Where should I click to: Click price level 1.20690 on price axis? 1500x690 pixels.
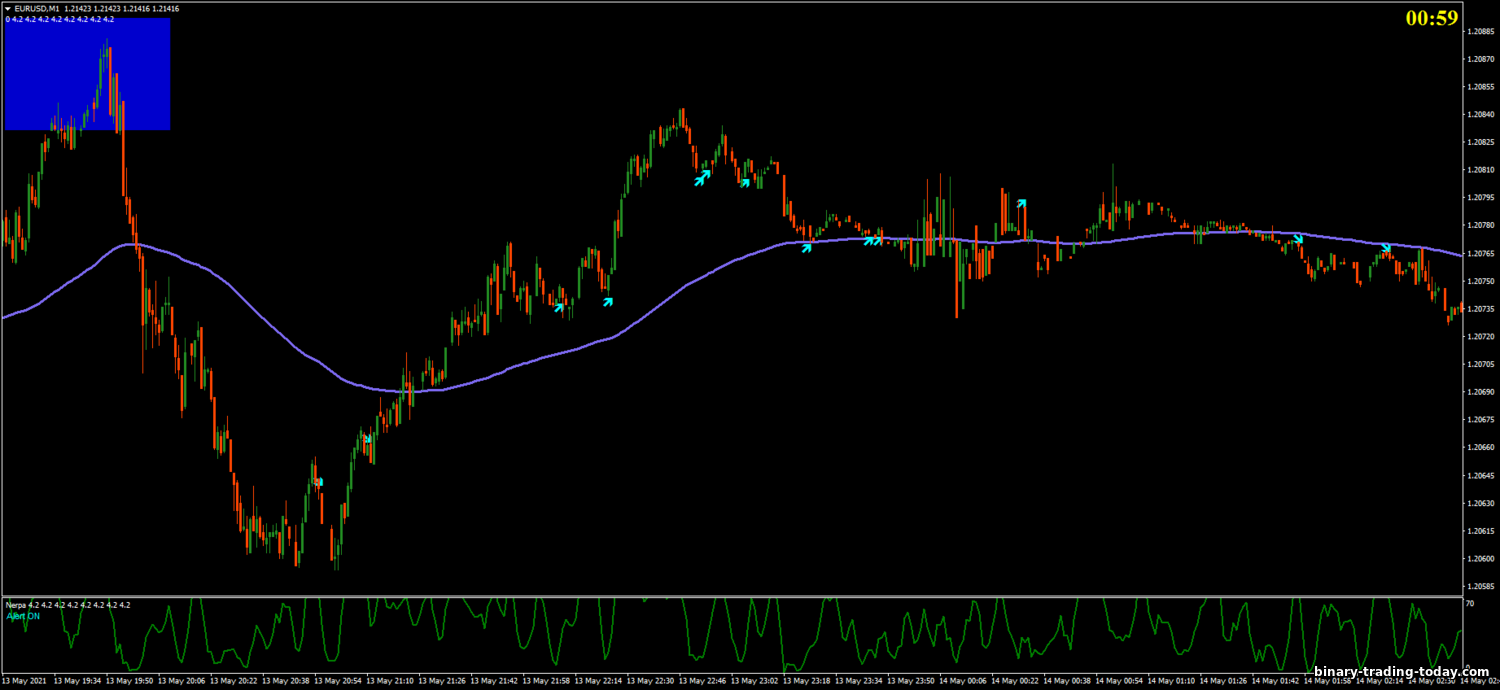(1479, 392)
